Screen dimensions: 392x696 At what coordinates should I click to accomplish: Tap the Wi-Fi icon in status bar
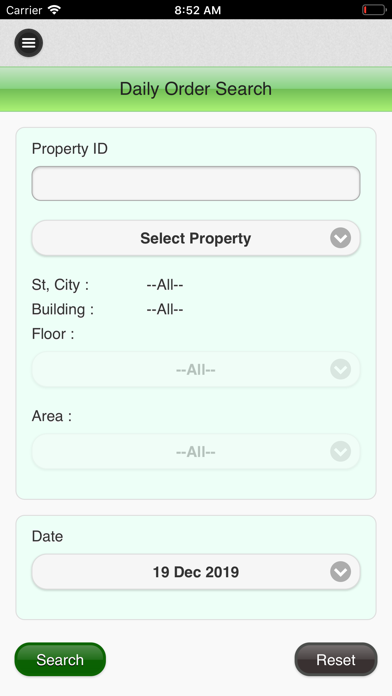click(x=54, y=10)
